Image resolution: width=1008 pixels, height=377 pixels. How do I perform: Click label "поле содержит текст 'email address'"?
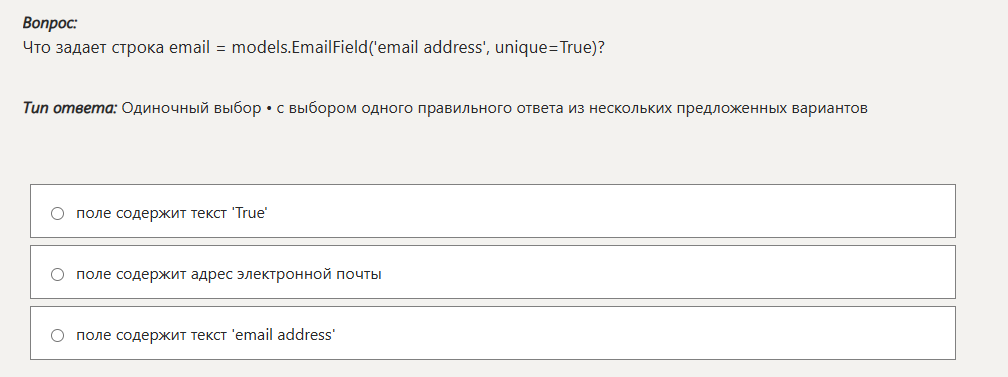pyautogui.click(x=206, y=335)
